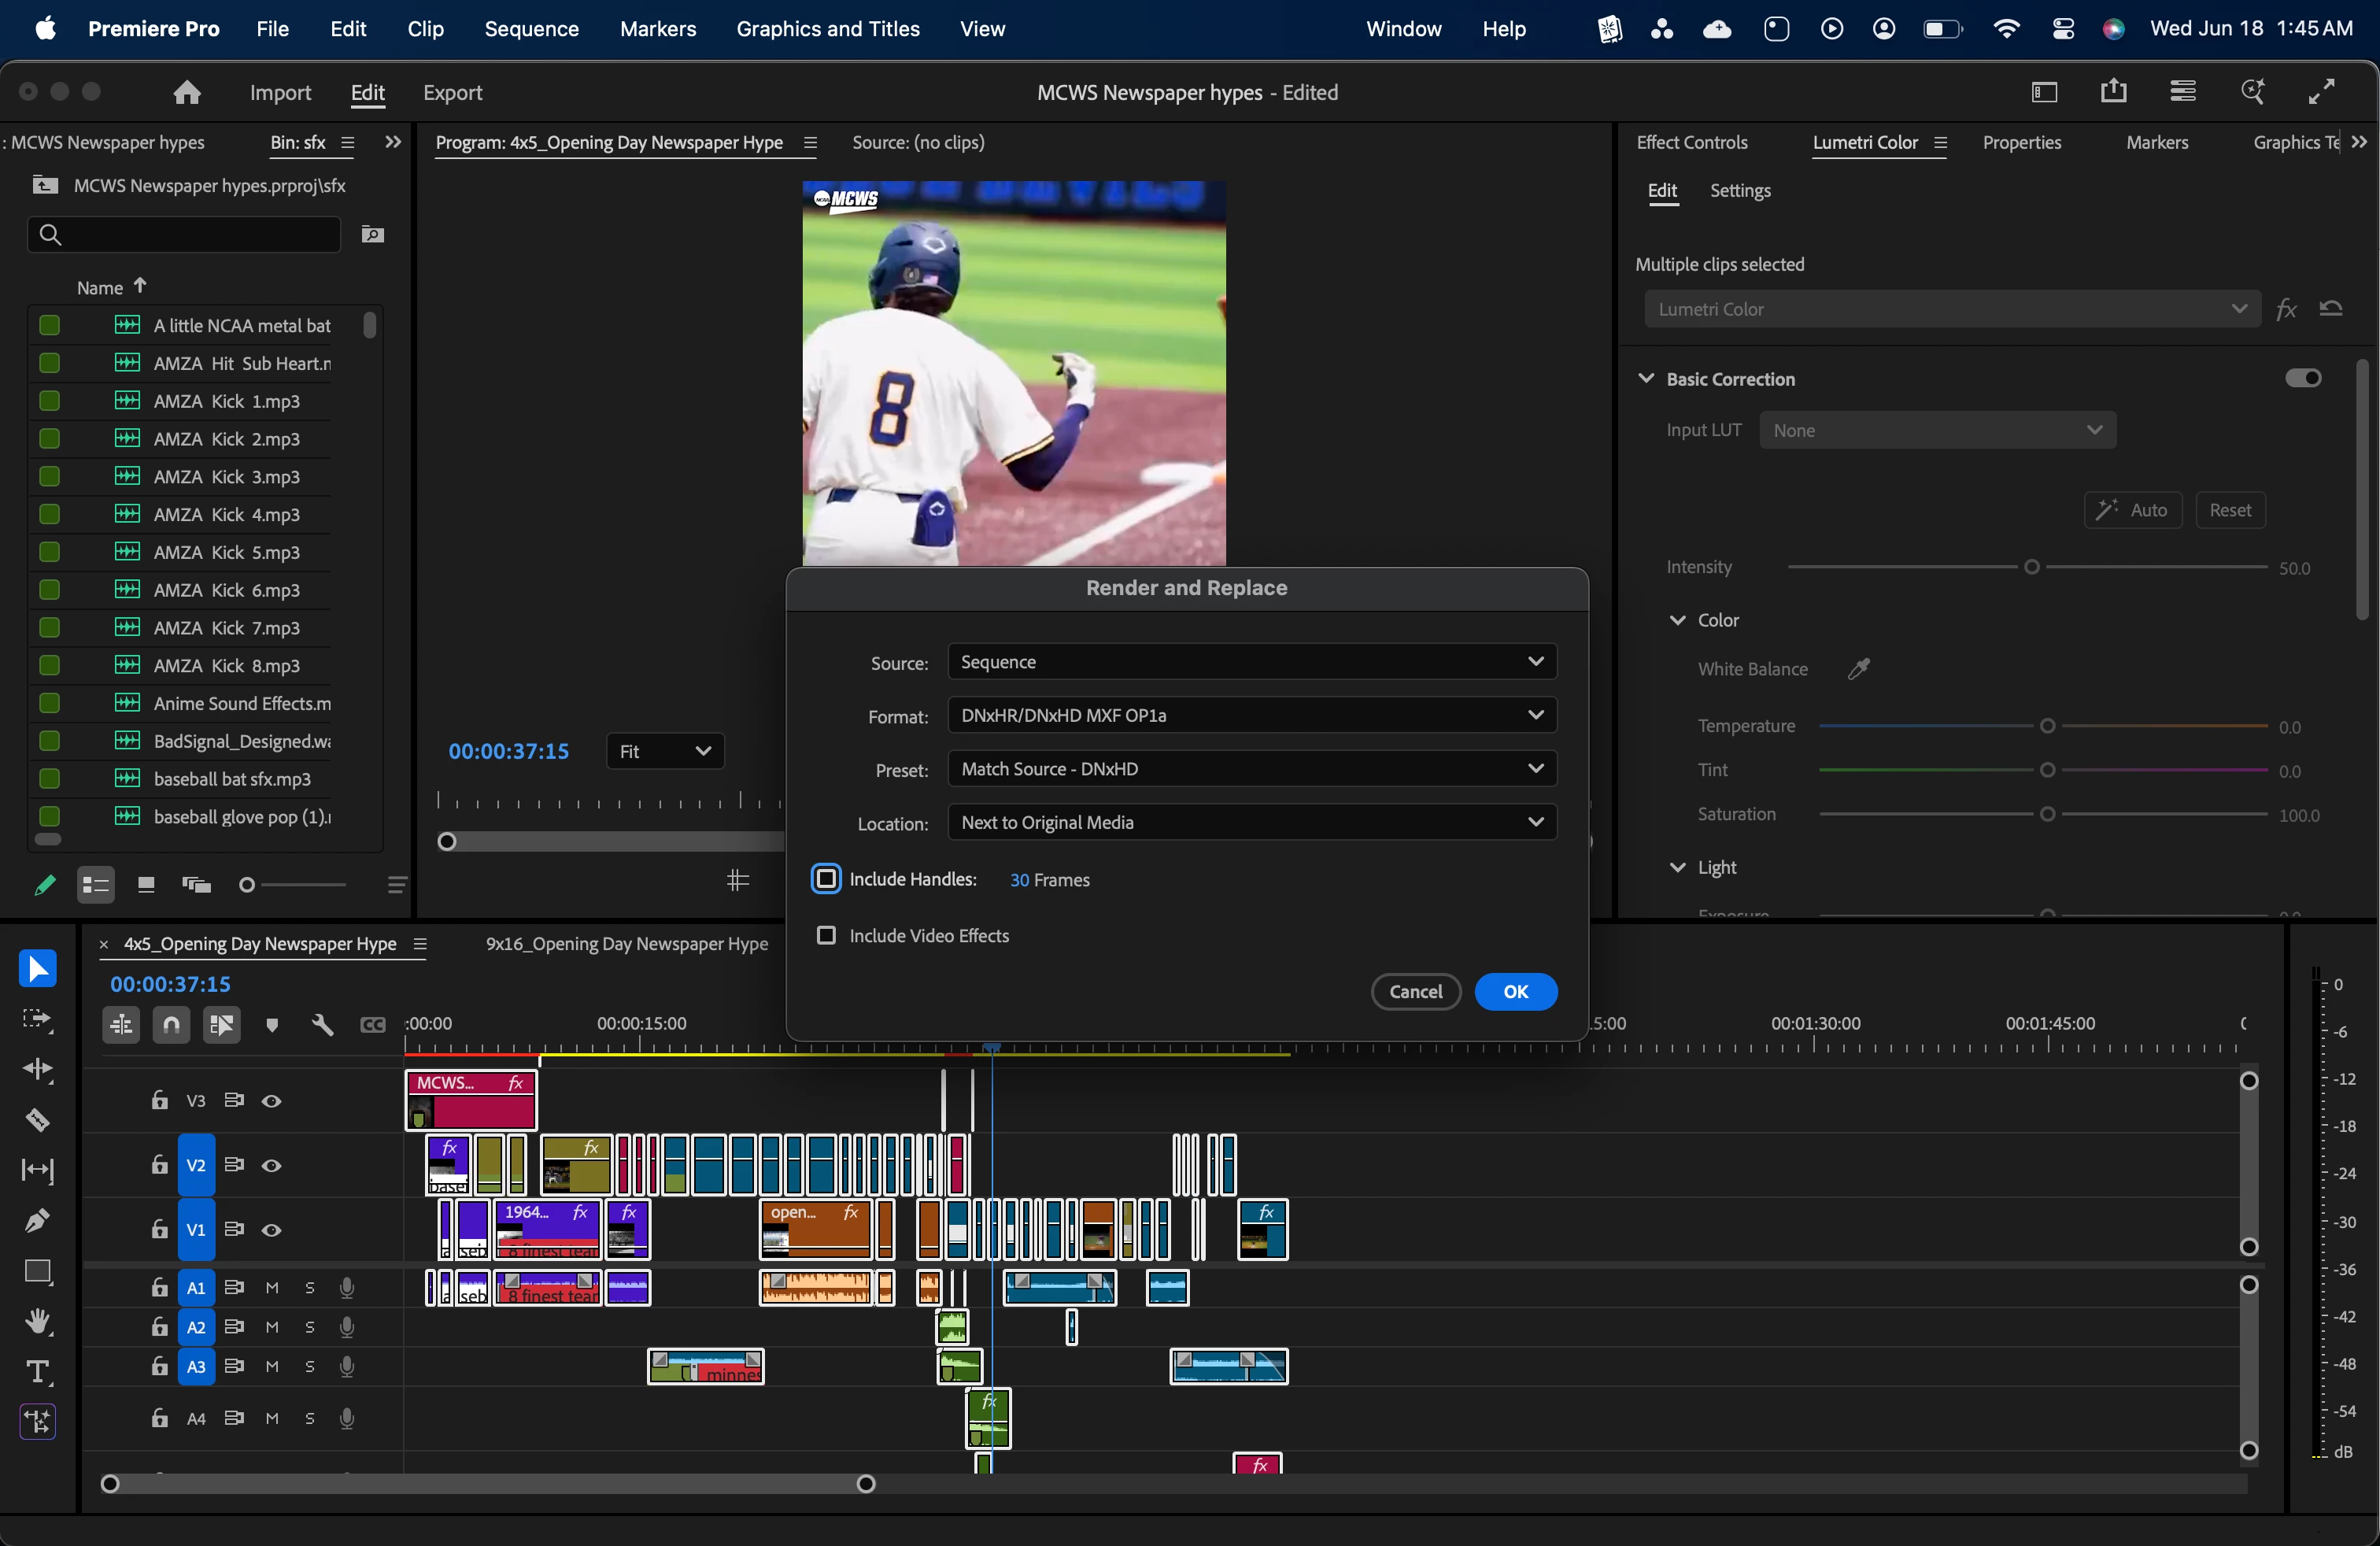This screenshot has width=2380, height=1546.
Task: Adjust the Temperature slider handle
Action: click(2047, 726)
